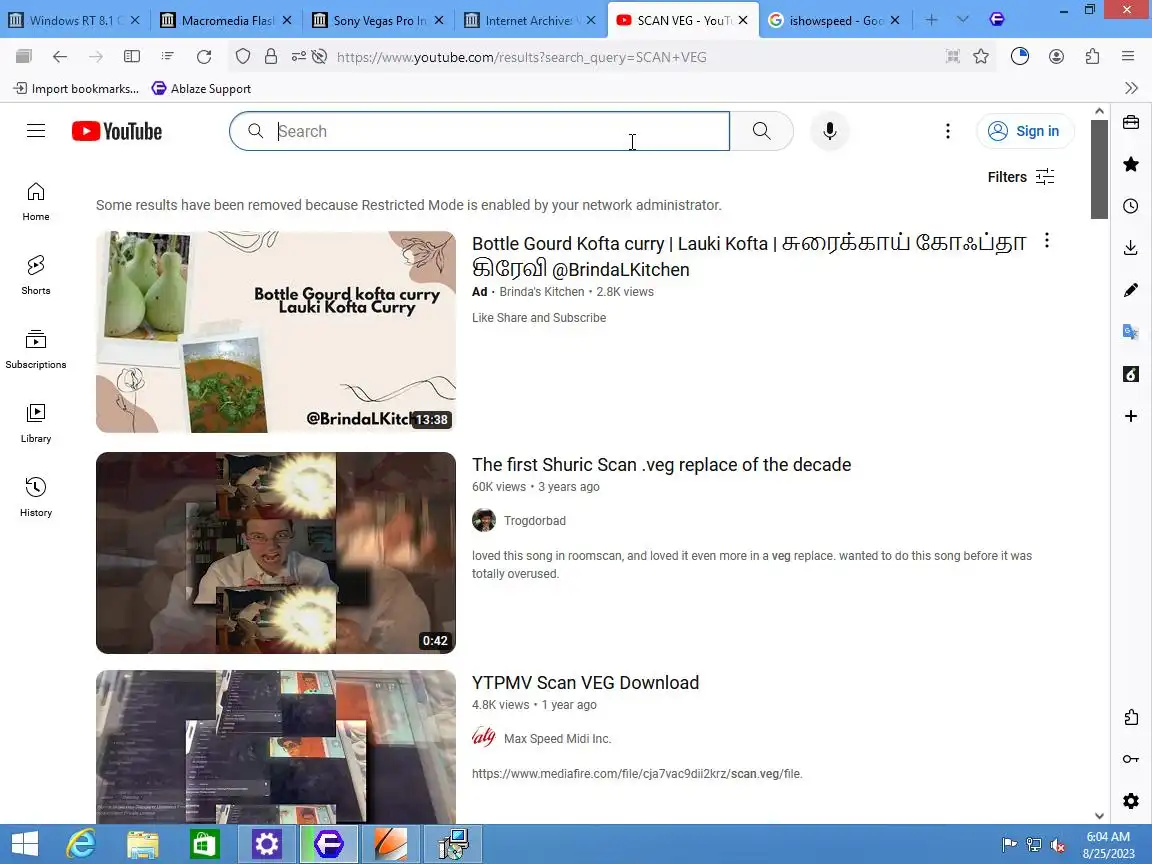Visit Trogdorbad channel

point(535,520)
